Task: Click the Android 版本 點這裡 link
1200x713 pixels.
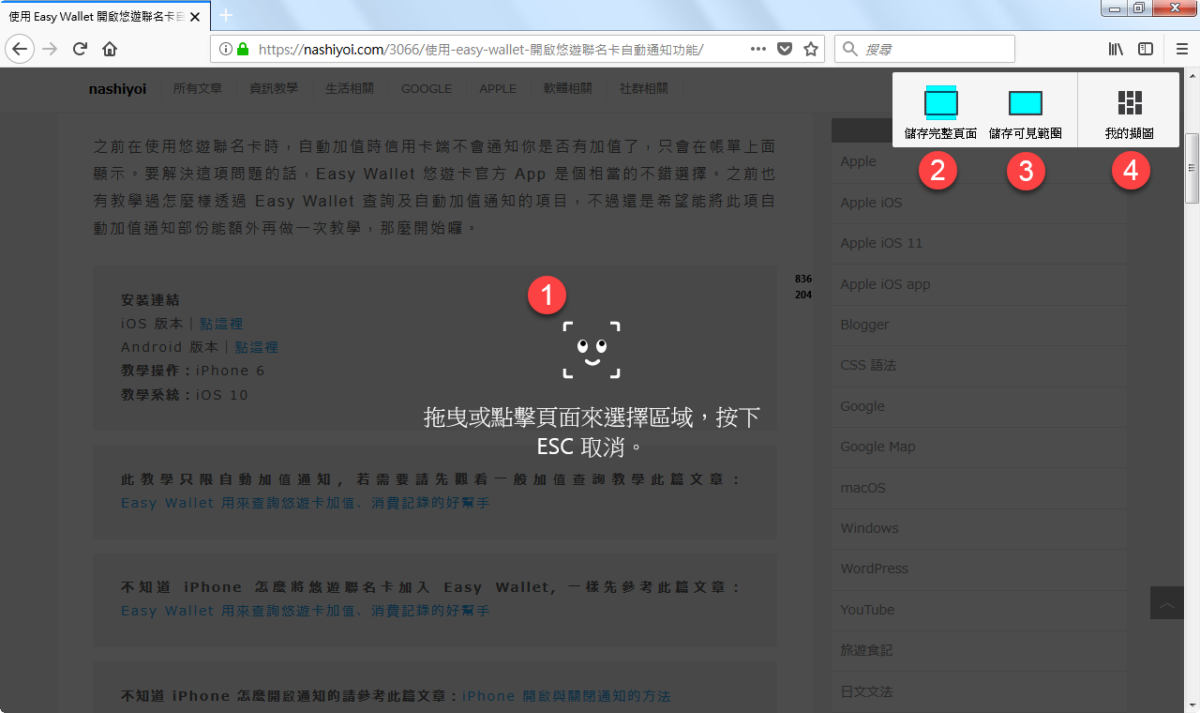Action: [x=256, y=347]
